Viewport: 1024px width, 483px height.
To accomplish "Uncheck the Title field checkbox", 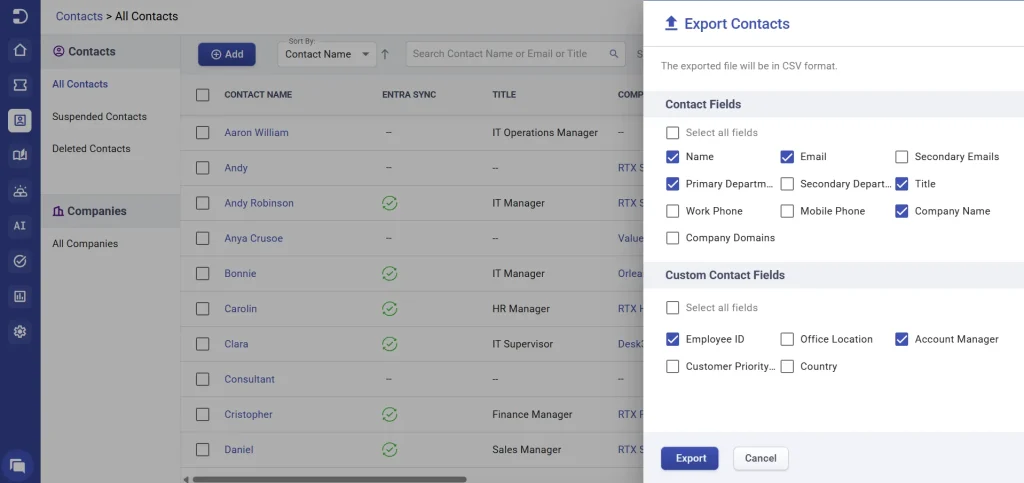I will [x=901, y=184].
